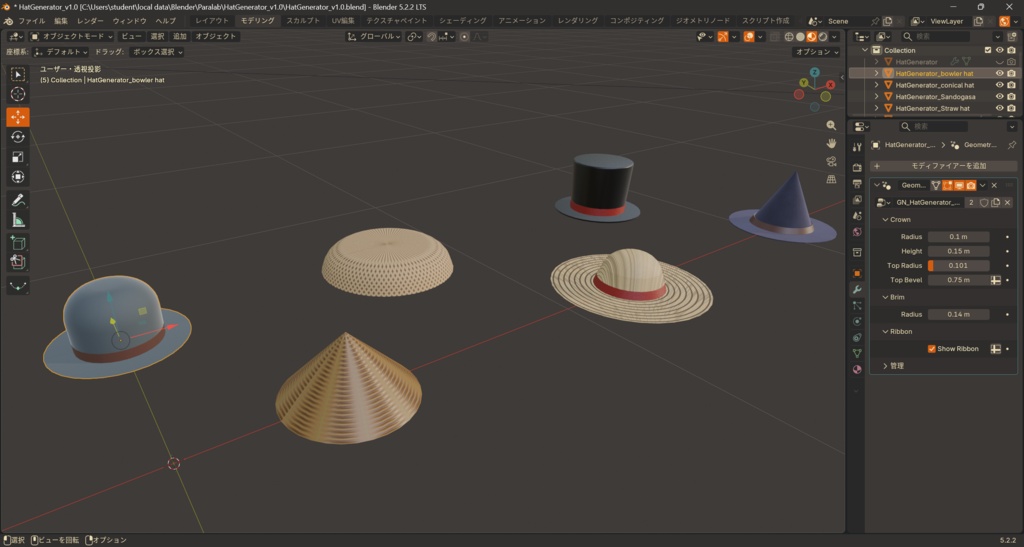Viewport: 1024px width, 547px height.
Task: Hide HatGenerator_conical hat in viewport
Action: point(999,85)
